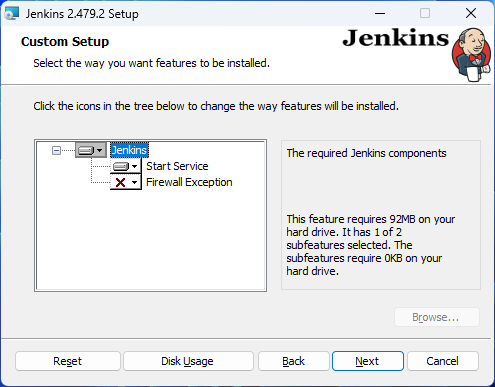Click the disabled Browse... button
This screenshot has height=387, width=495.
pos(437,317)
